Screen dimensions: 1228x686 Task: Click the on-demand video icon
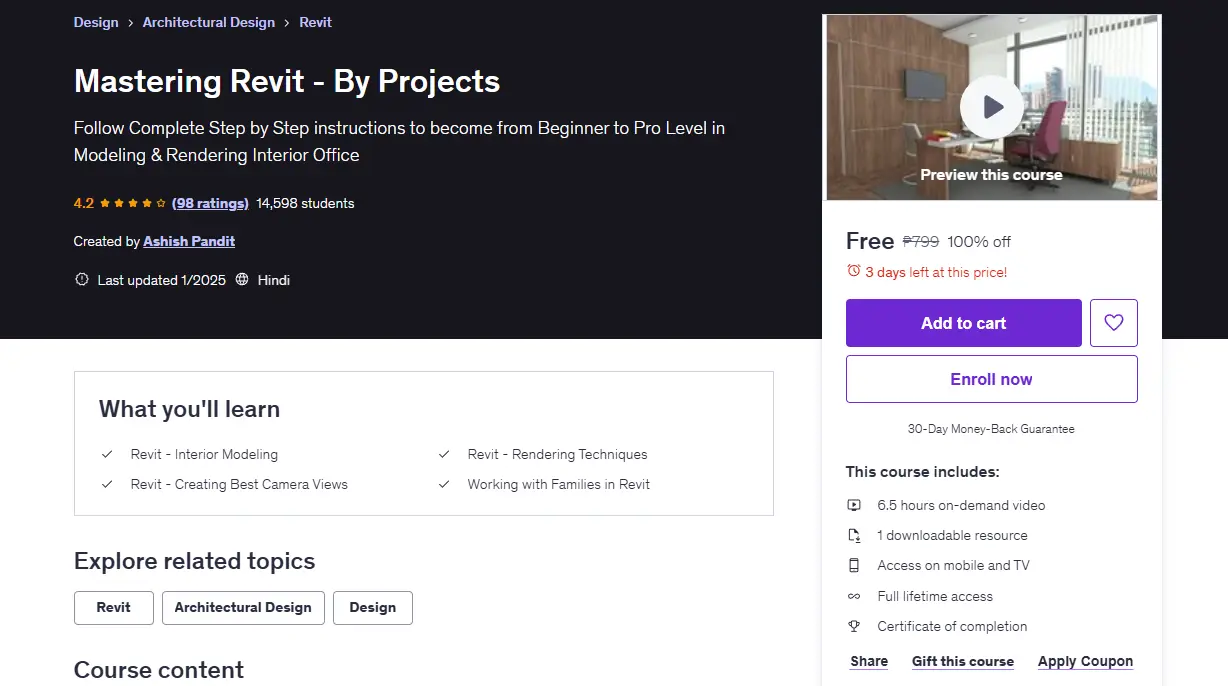[x=854, y=505]
